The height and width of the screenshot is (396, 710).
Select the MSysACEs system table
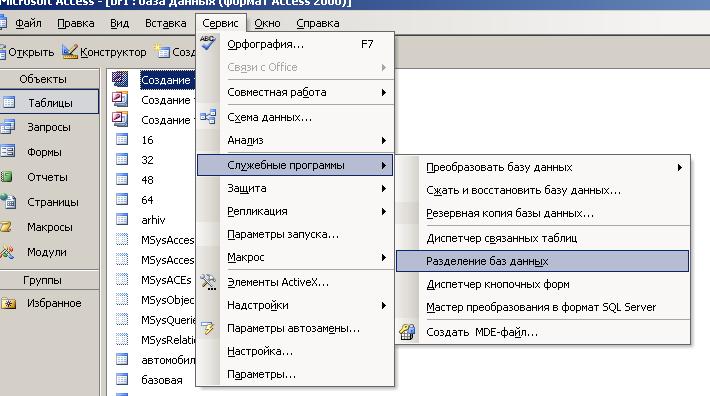coord(166,280)
